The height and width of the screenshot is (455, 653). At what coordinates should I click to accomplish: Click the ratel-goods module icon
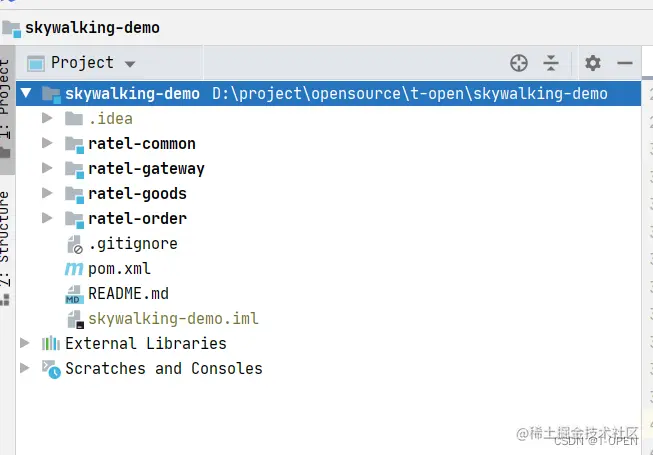pos(75,194)
